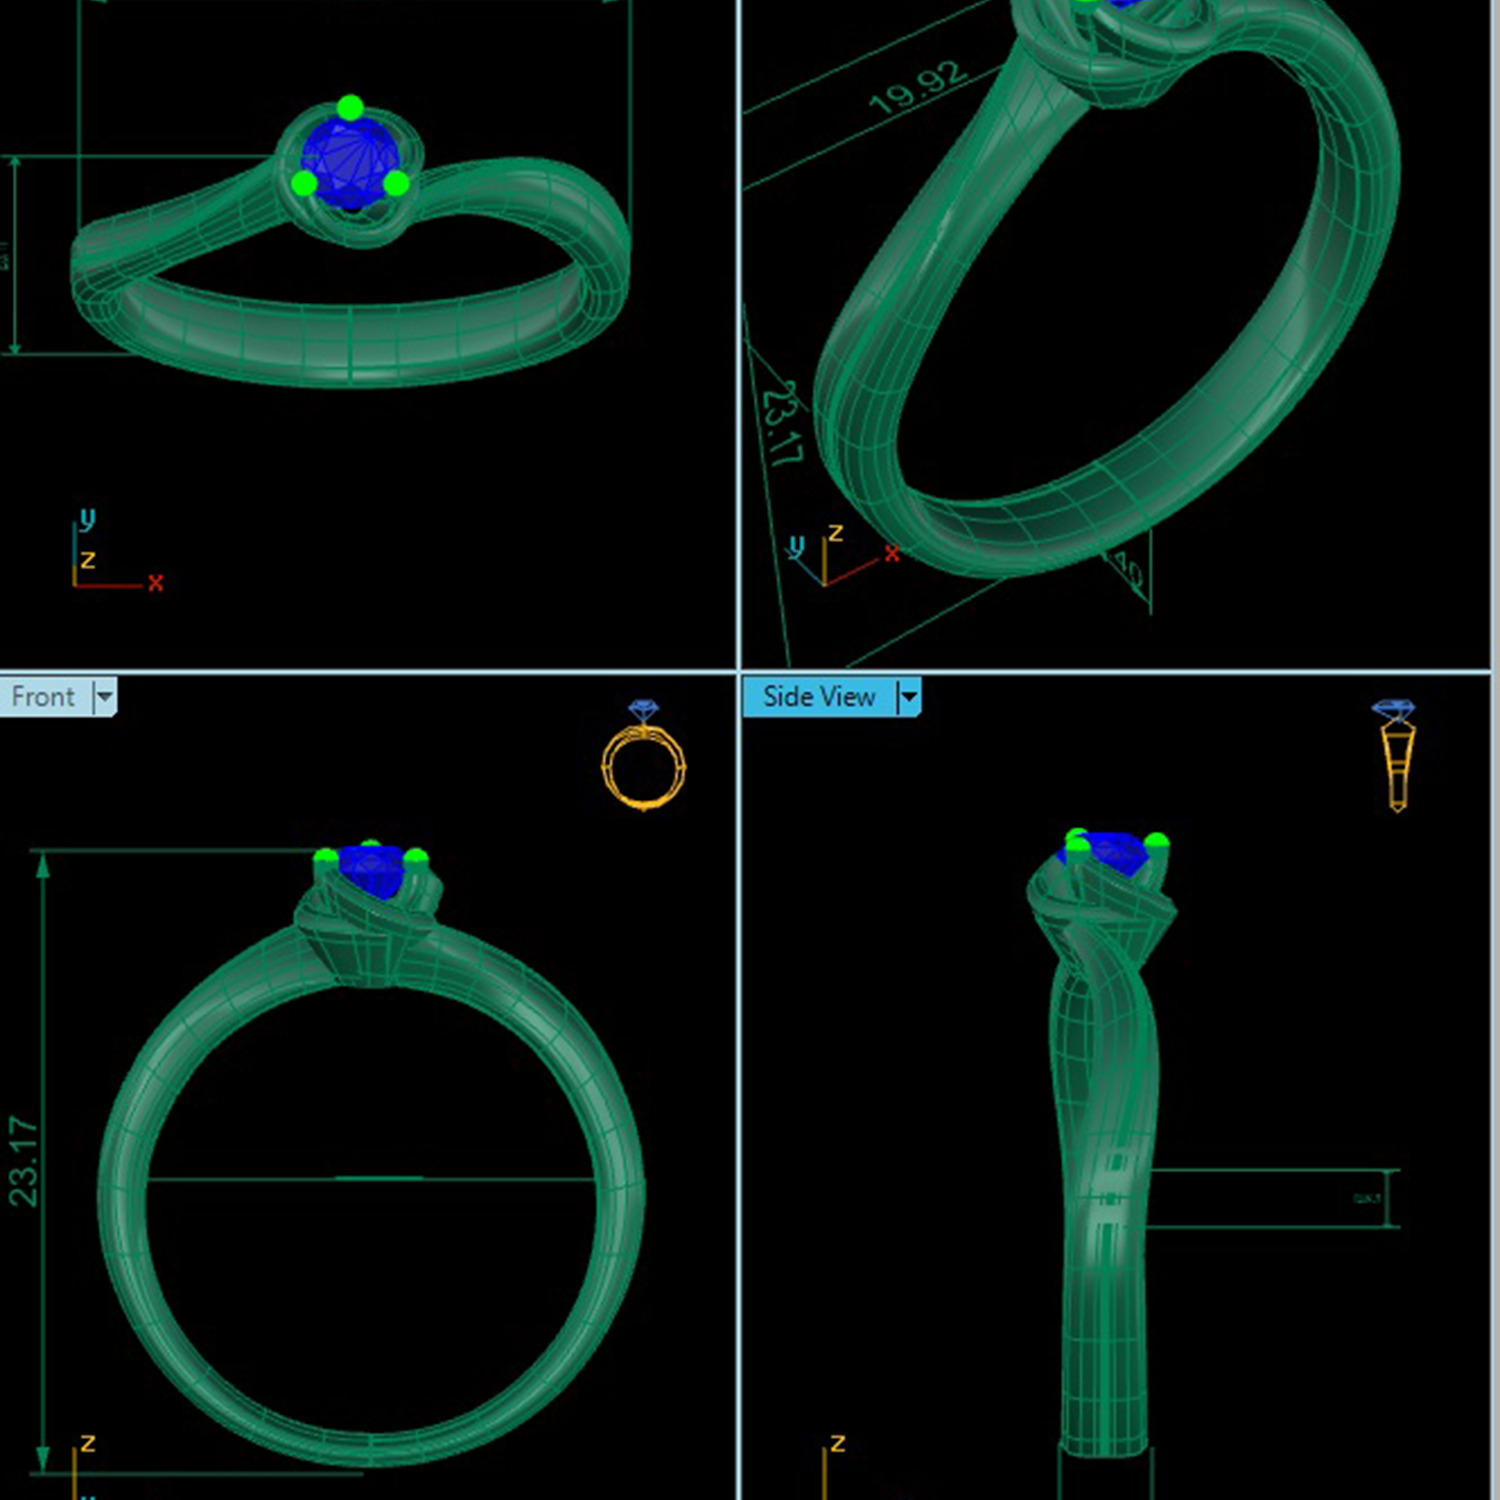The width and height of the screenshot is (1500, 1500).
Task: Open the Side View viewport dropdown arrow
Action: click(908, 697)
